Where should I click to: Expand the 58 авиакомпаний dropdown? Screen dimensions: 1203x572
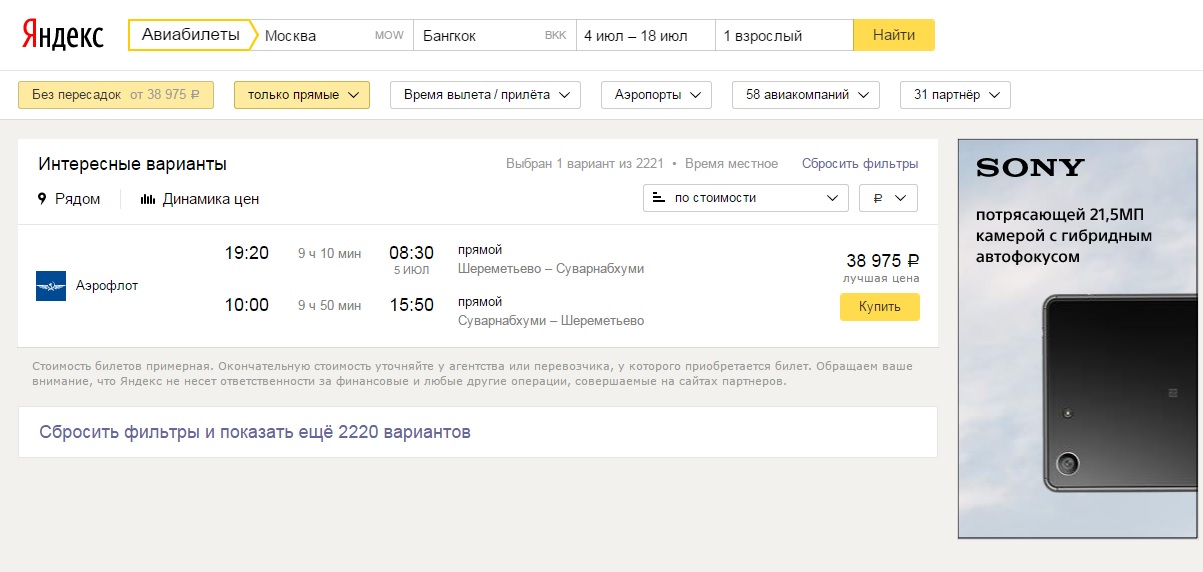(806, 95)
